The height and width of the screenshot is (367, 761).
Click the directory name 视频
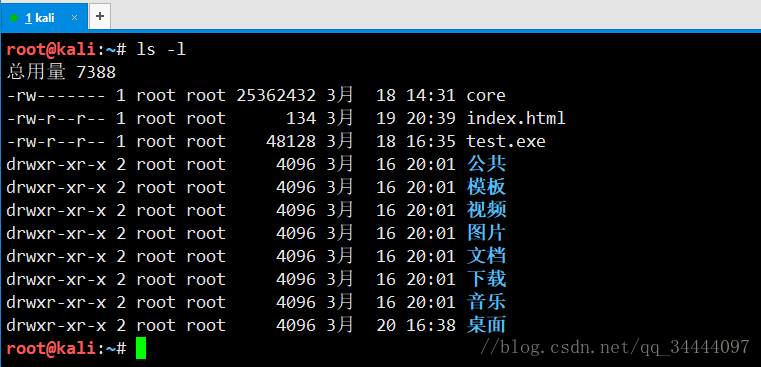(x=486, y=210)
